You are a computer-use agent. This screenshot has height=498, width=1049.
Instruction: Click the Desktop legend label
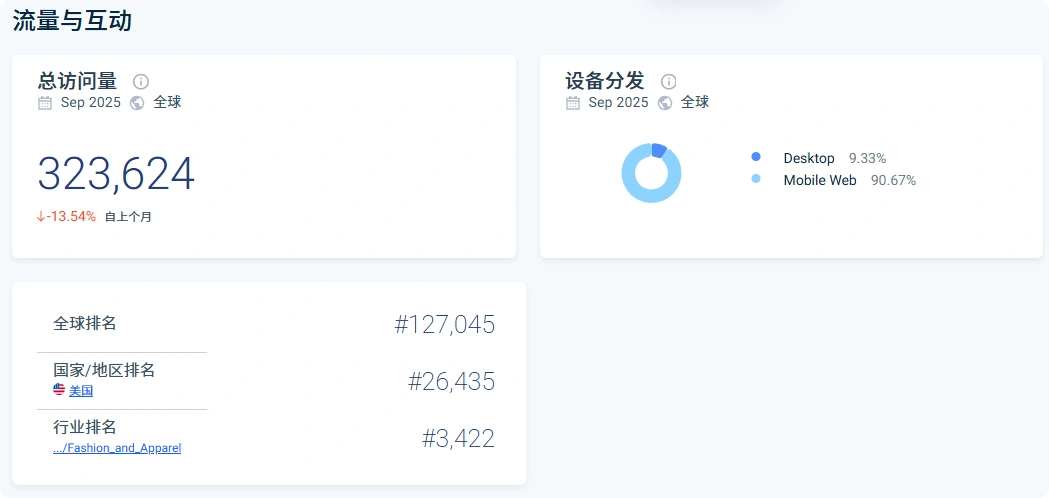tap(808, 158)
